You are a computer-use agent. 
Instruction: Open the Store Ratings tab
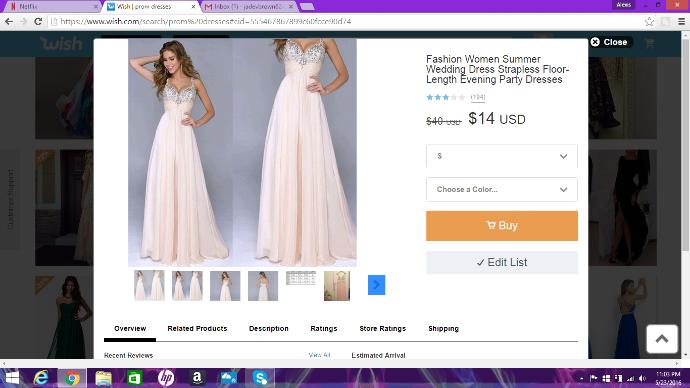(x=382, y=329)
